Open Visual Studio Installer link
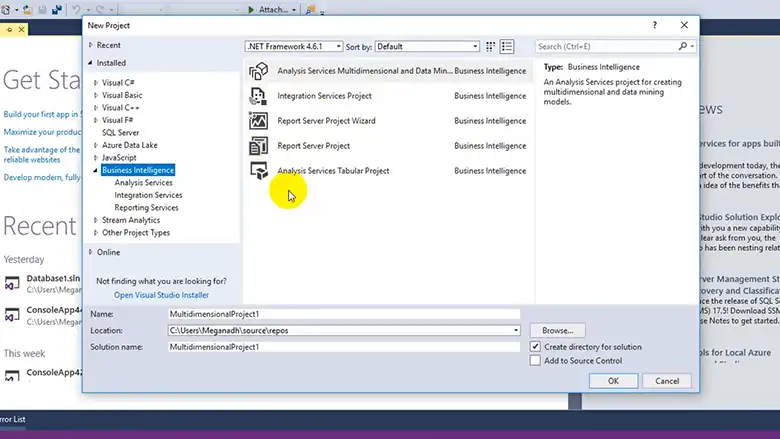780x439 pixels. point(161,295)
